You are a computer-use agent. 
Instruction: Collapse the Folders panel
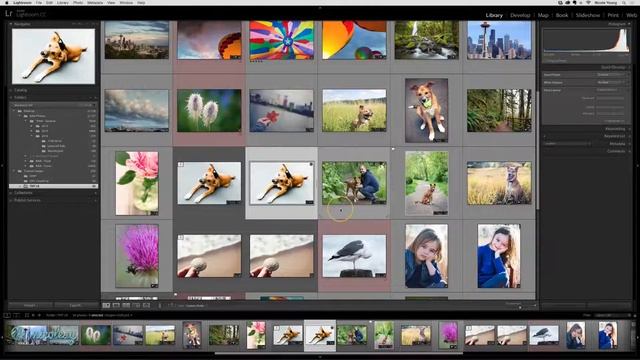click(20, 98)
